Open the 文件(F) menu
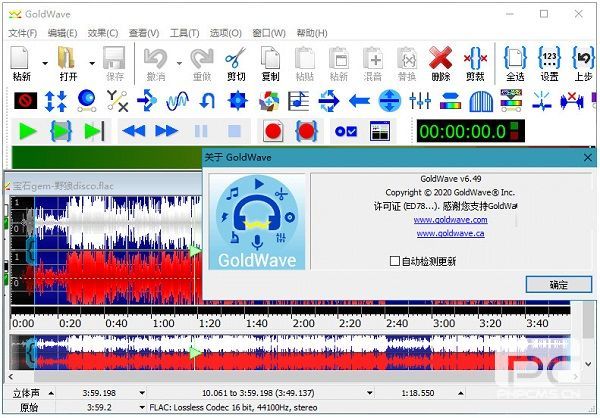600x418 pixels. (x=23, y=33)
